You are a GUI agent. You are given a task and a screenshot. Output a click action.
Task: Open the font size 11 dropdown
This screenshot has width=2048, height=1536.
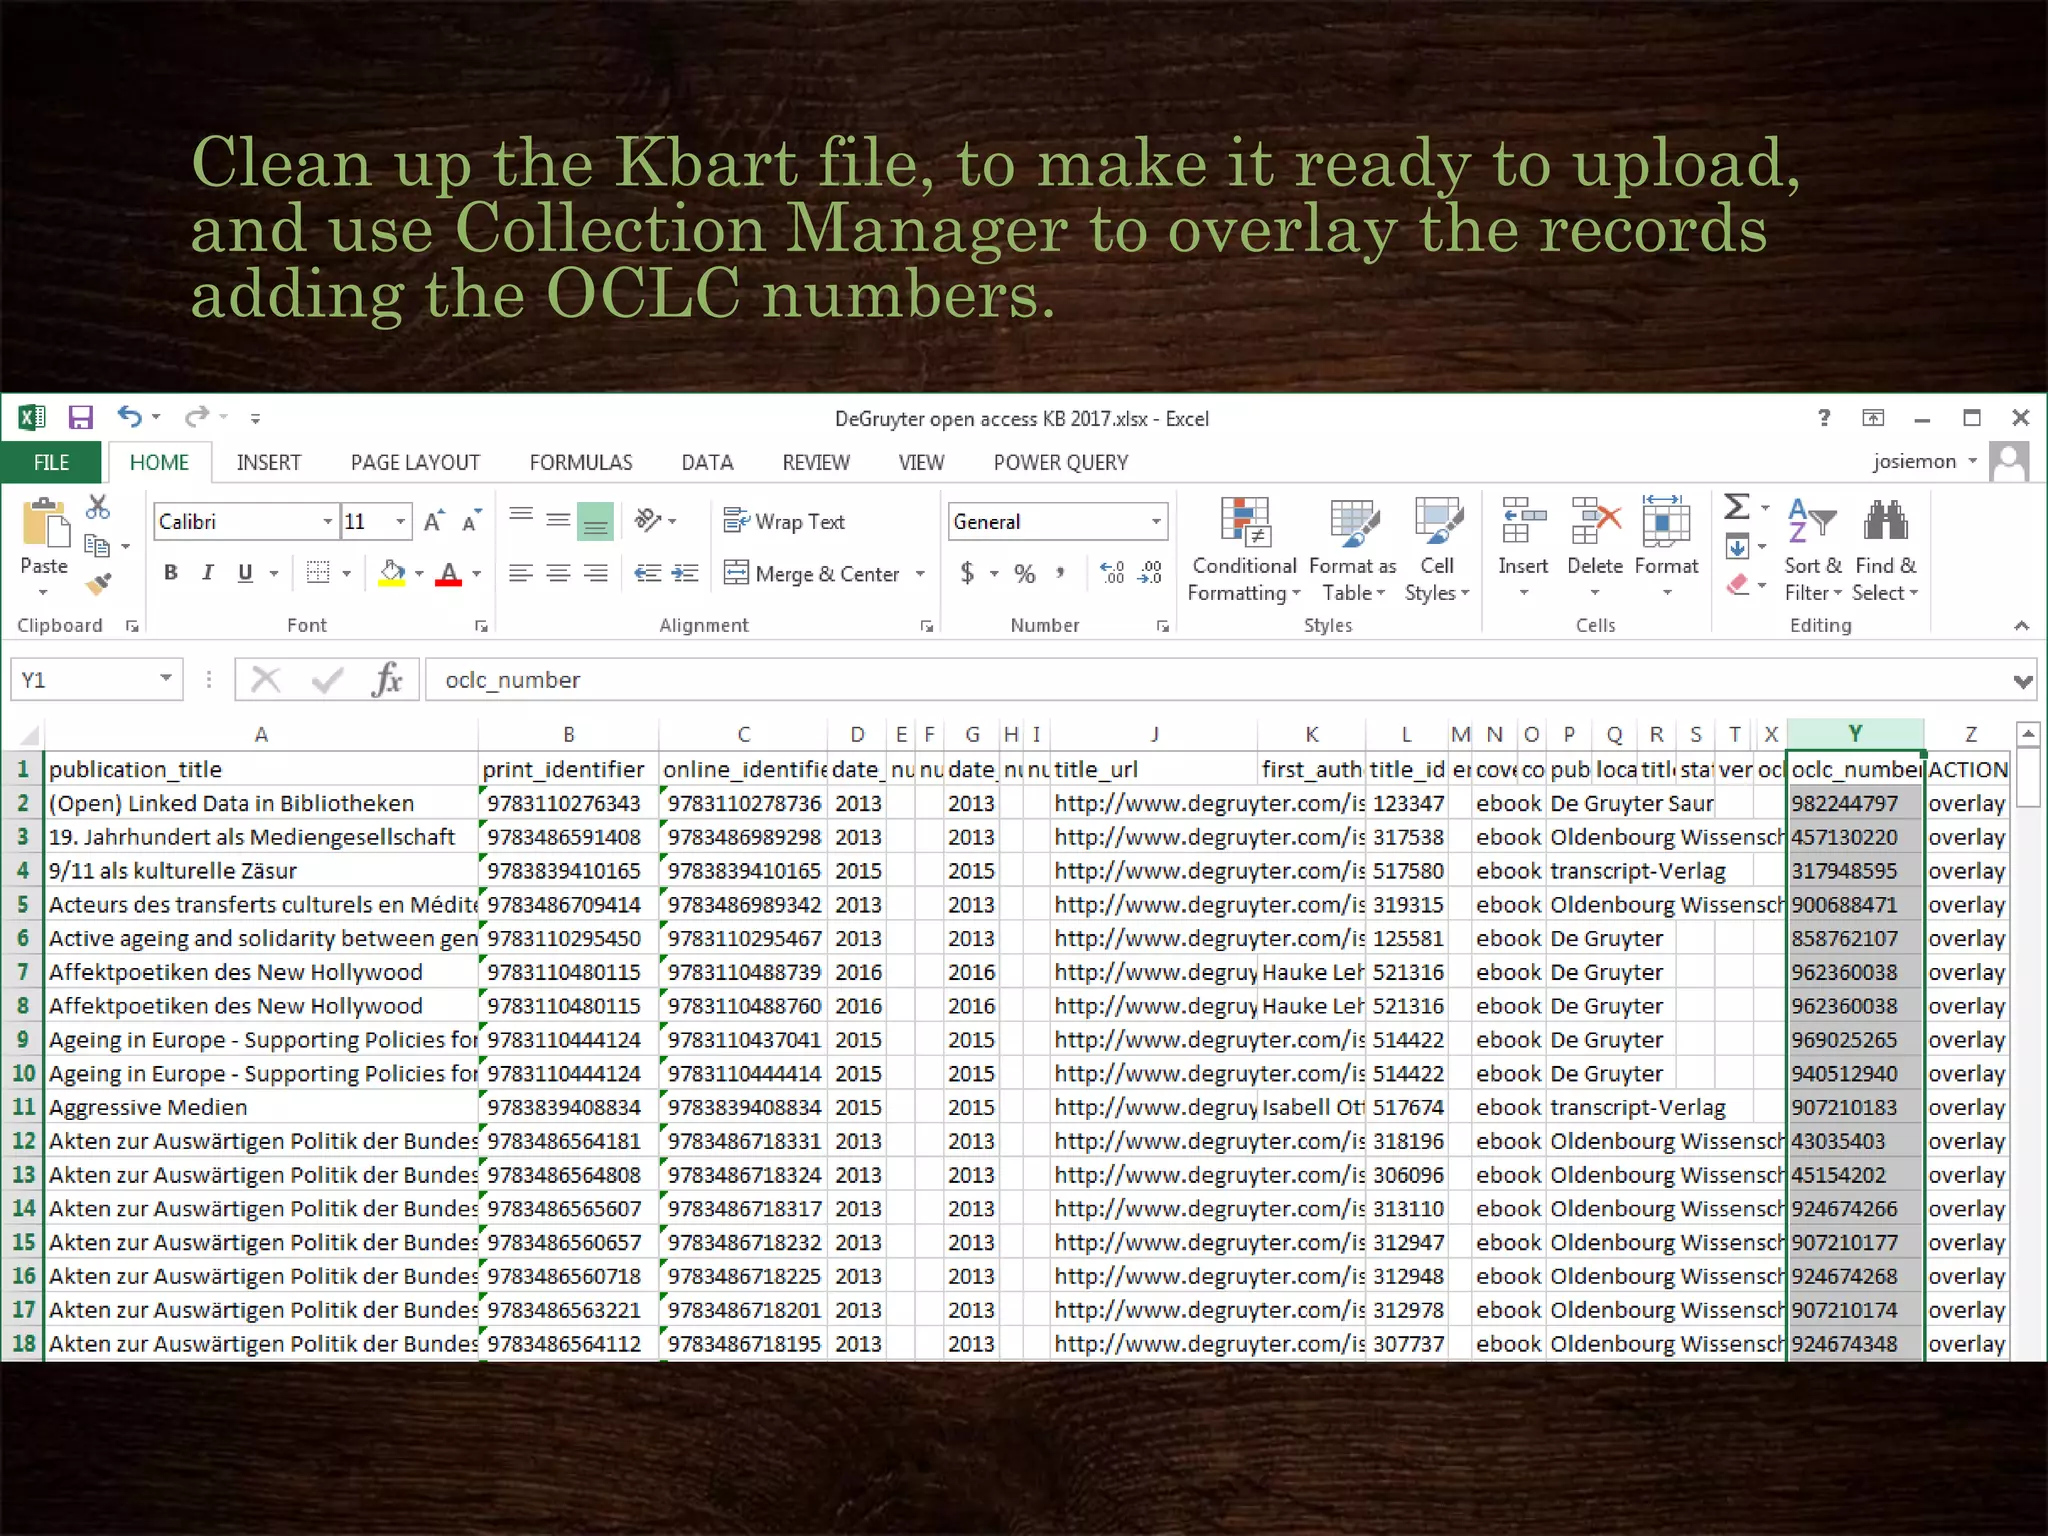pos(400,521)
